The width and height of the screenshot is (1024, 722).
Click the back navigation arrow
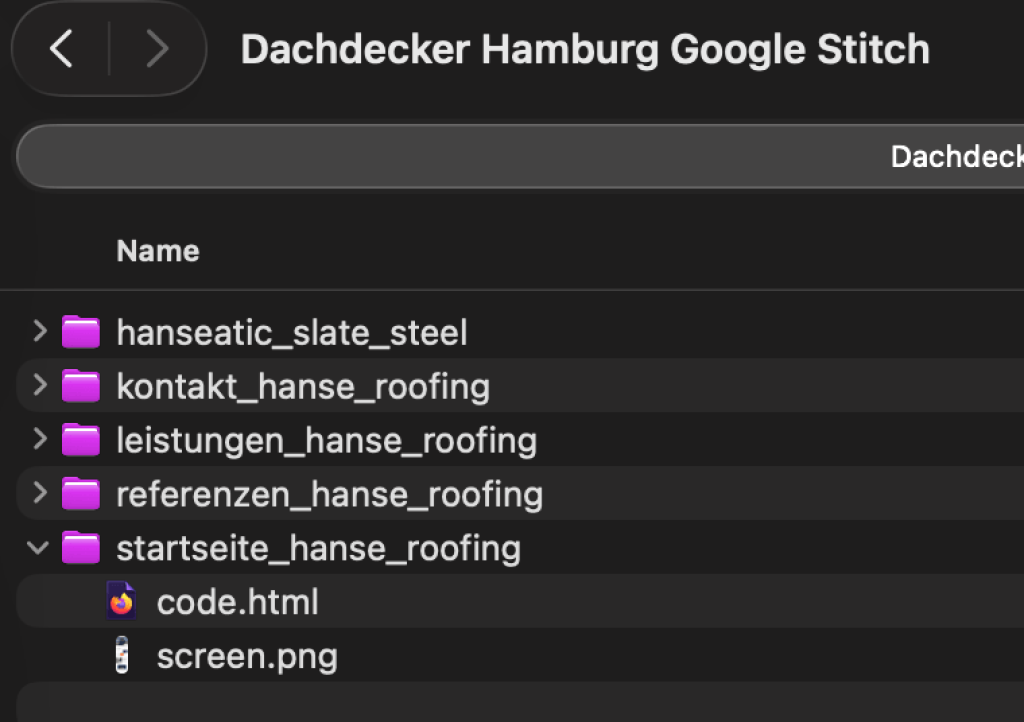pos(60,48)
